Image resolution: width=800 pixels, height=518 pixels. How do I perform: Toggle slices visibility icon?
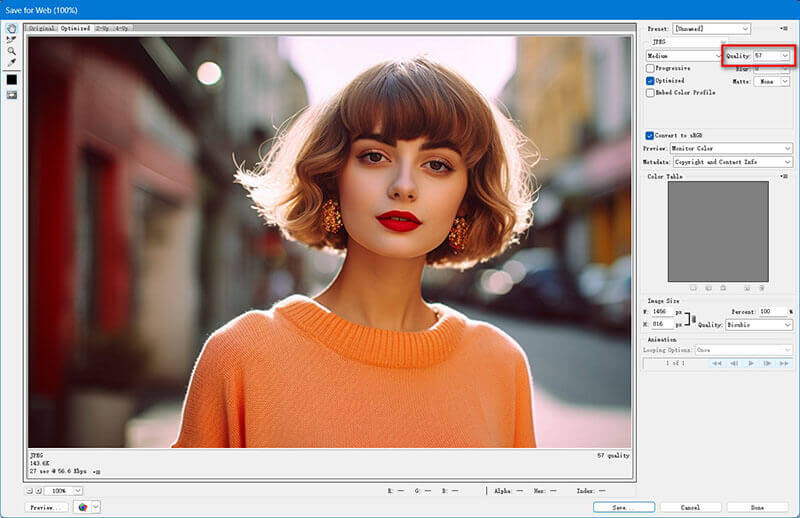pyautogui.click(x=12, y=95)
